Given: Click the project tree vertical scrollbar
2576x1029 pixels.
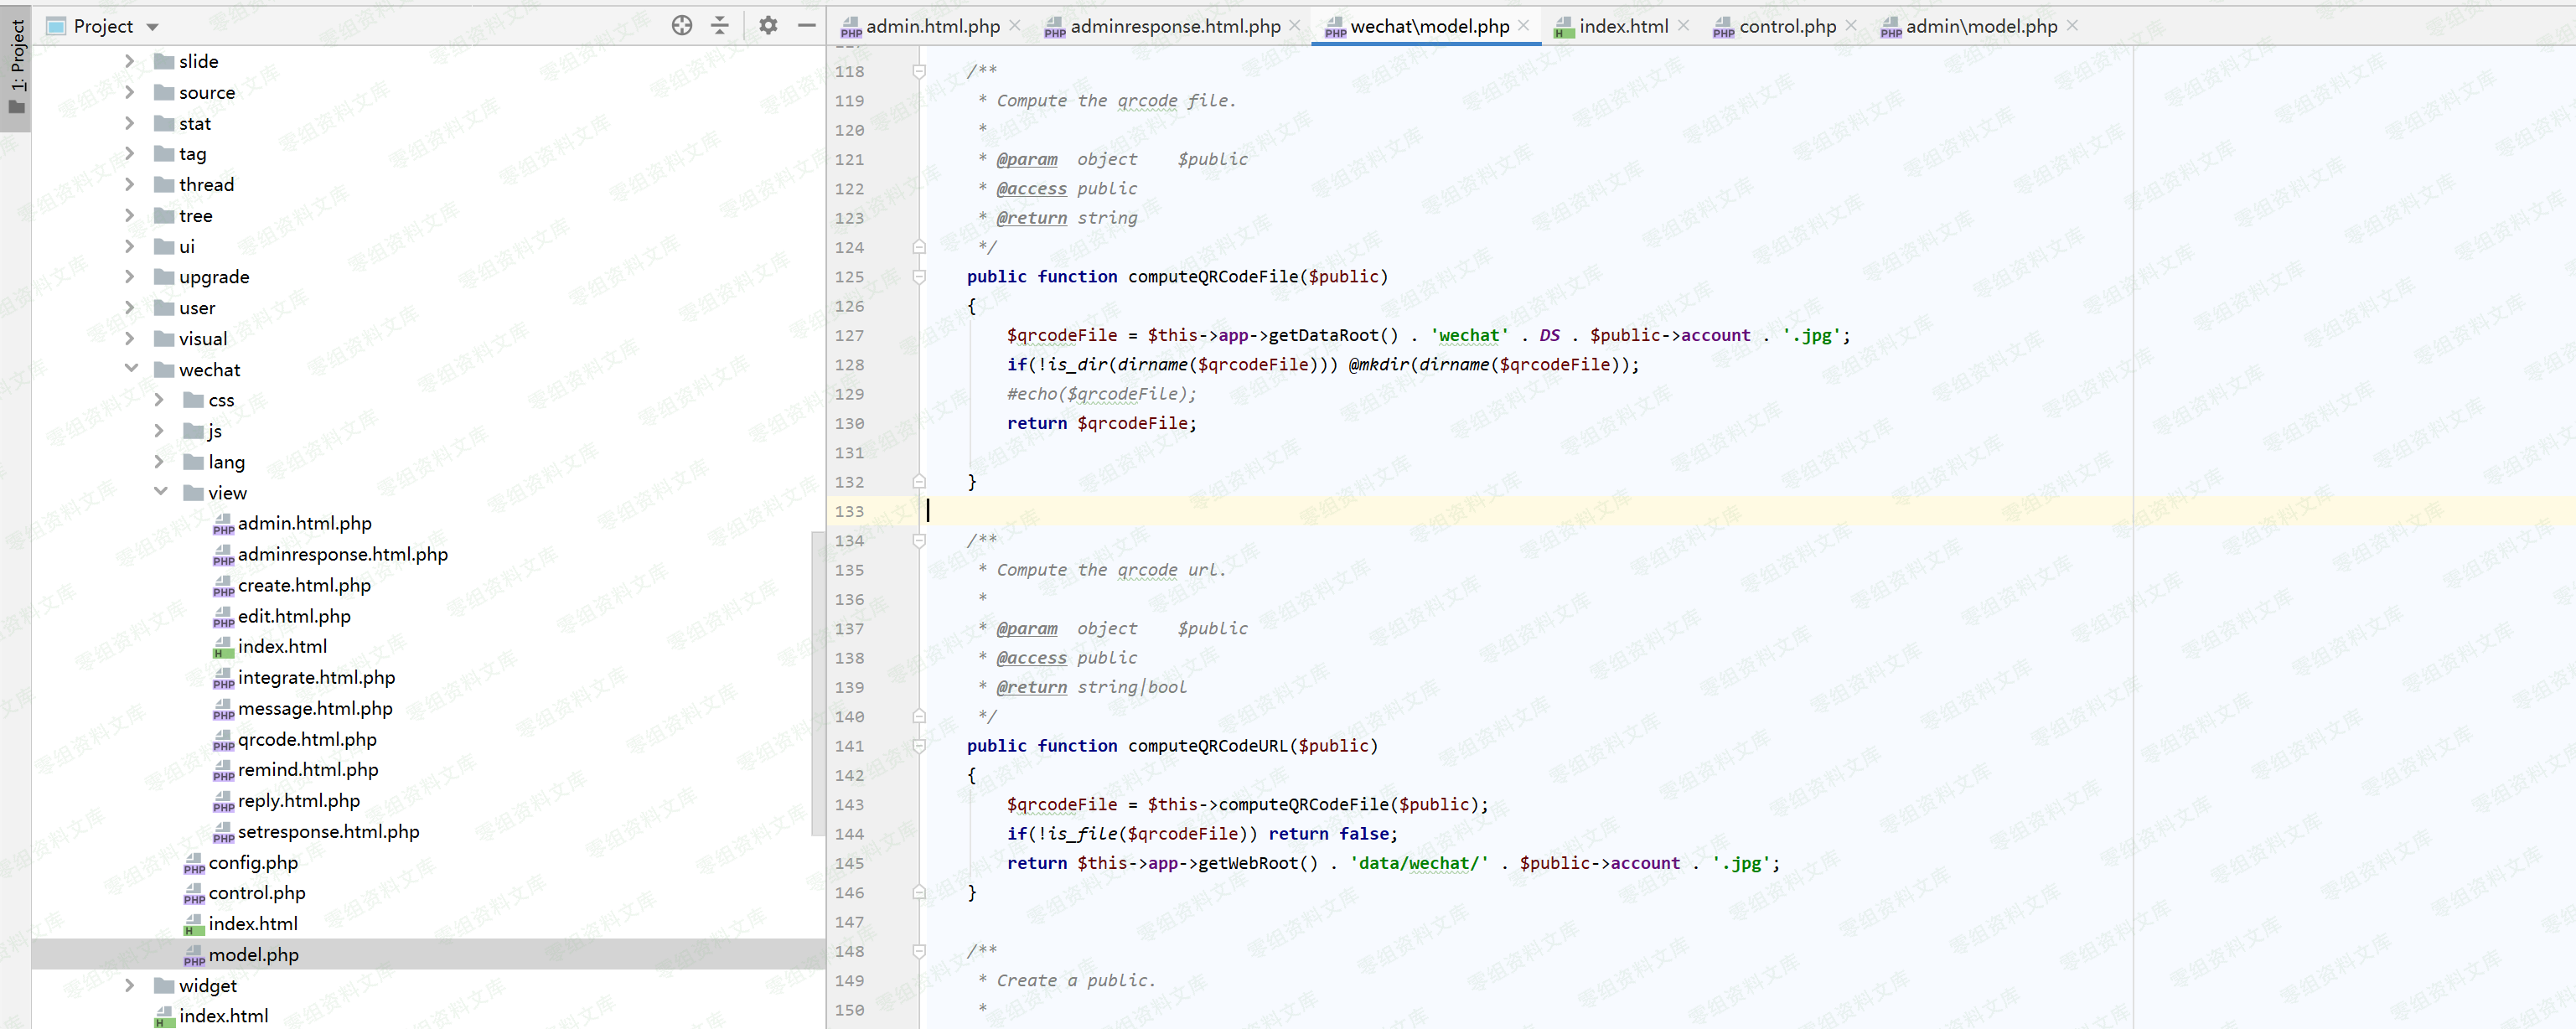Looking at the screenshot, I should pyautogui.click(x=817, y=680).
